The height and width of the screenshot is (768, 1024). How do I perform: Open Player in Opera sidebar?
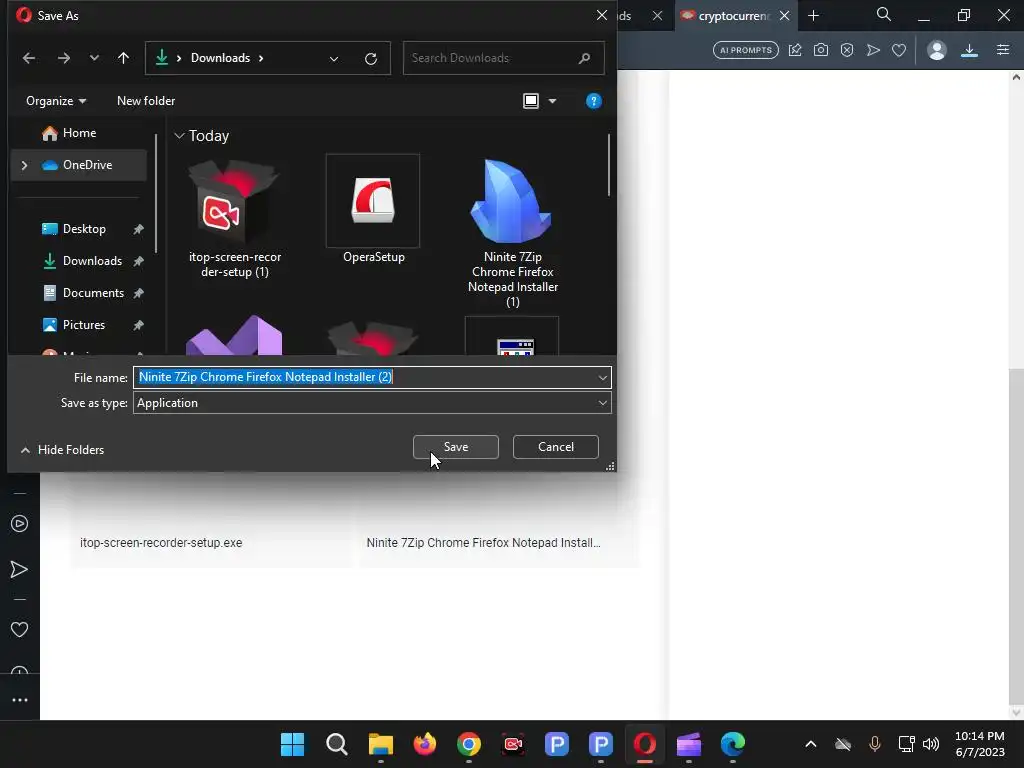pyautogui.click(x=20, y=524)
